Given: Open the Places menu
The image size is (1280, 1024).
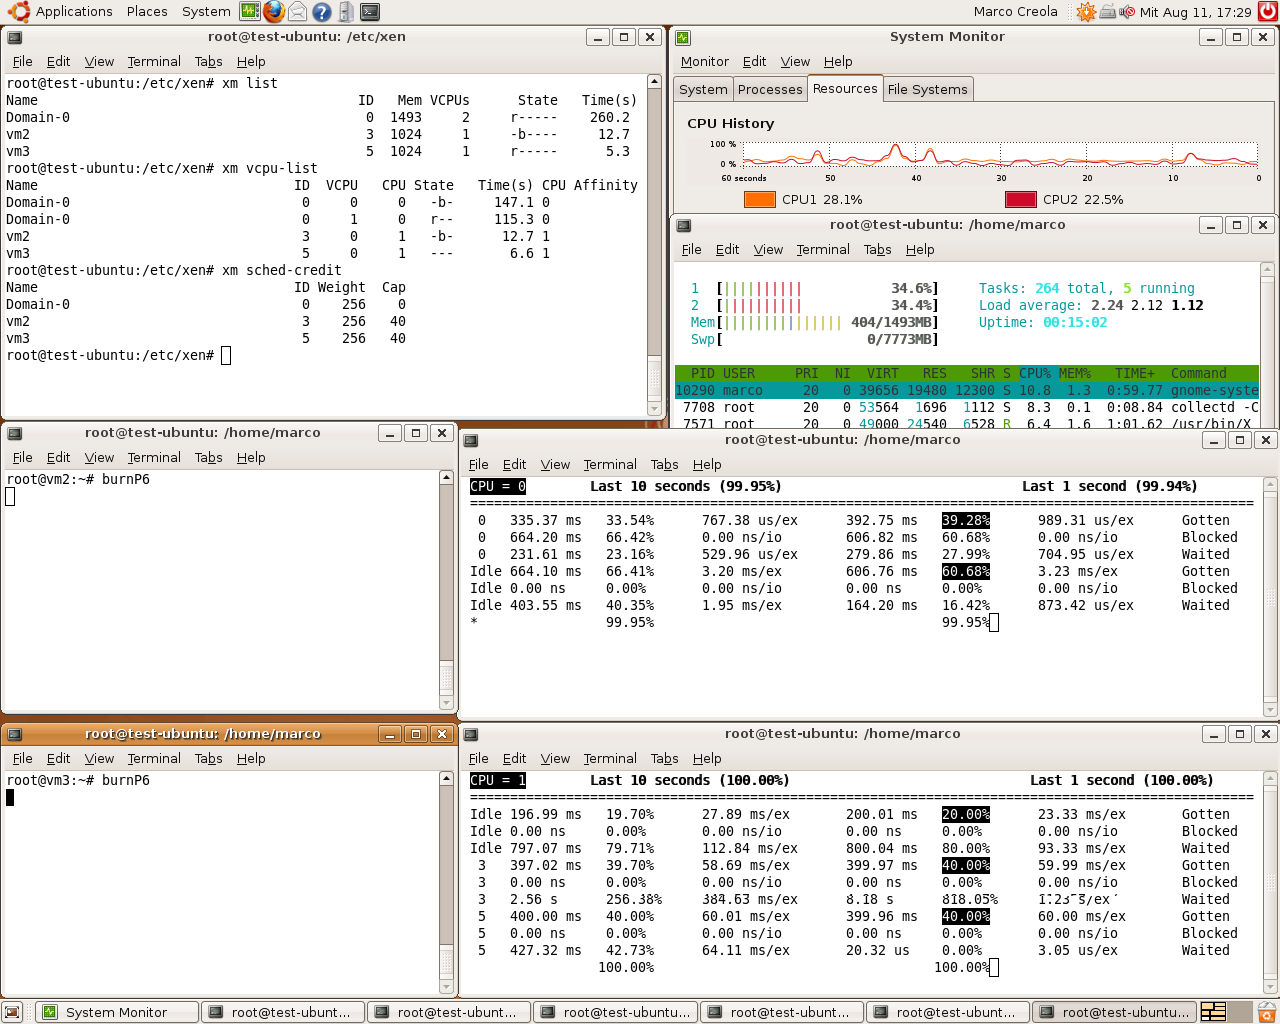Looking at the screenshot, I should click(147, 12).
